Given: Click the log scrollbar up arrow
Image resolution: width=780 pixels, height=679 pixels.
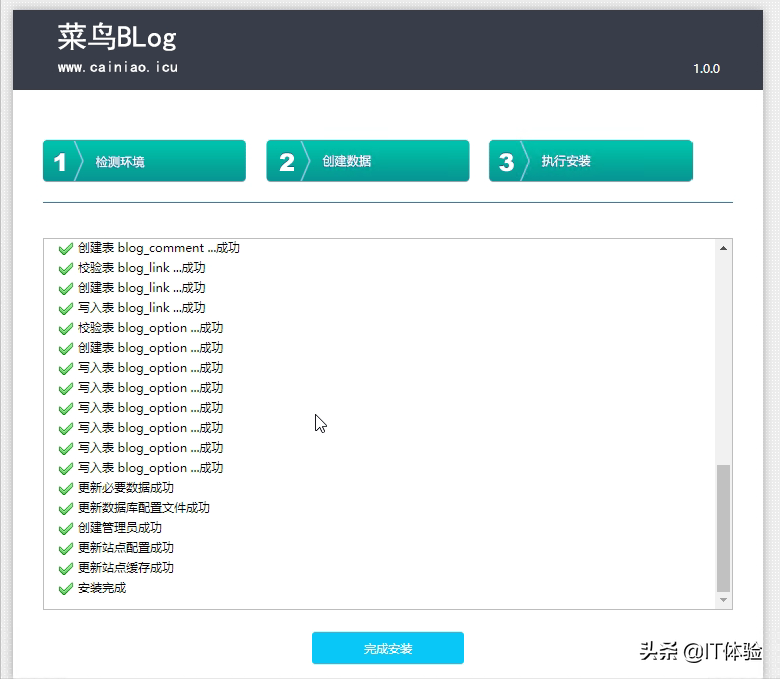Looking at the screenshot, I should coord(723,248).
